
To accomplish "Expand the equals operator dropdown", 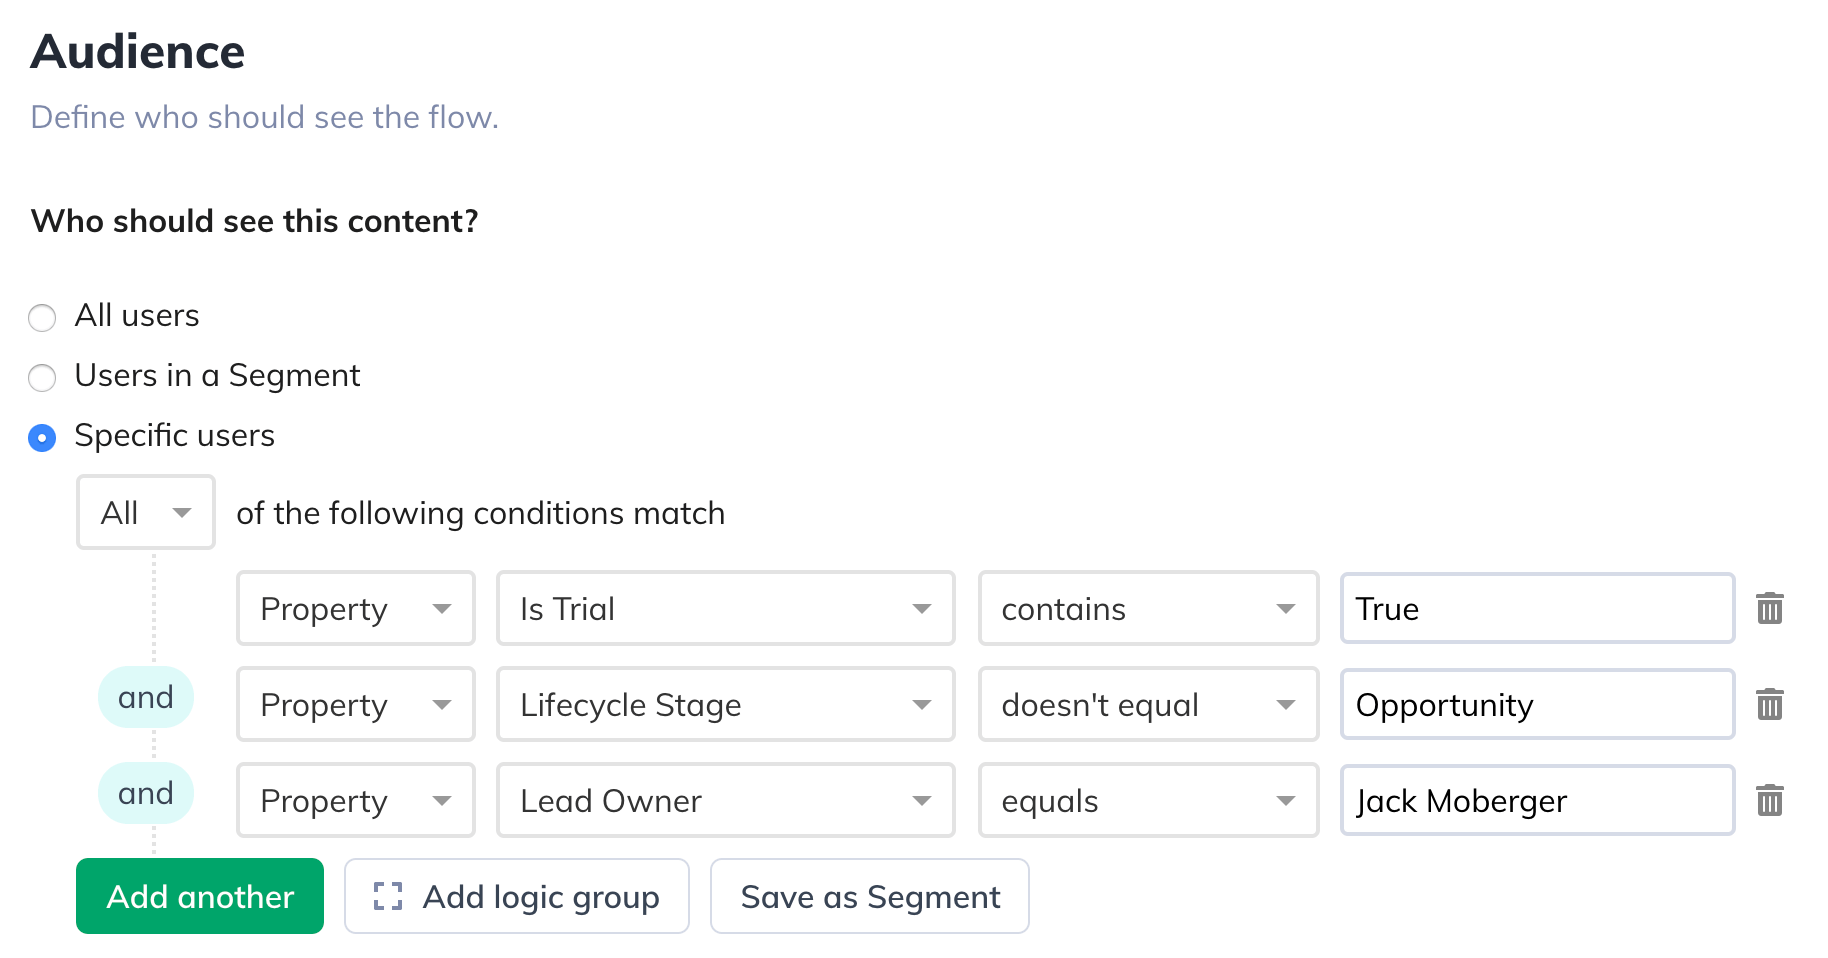I will [1149, 800].
